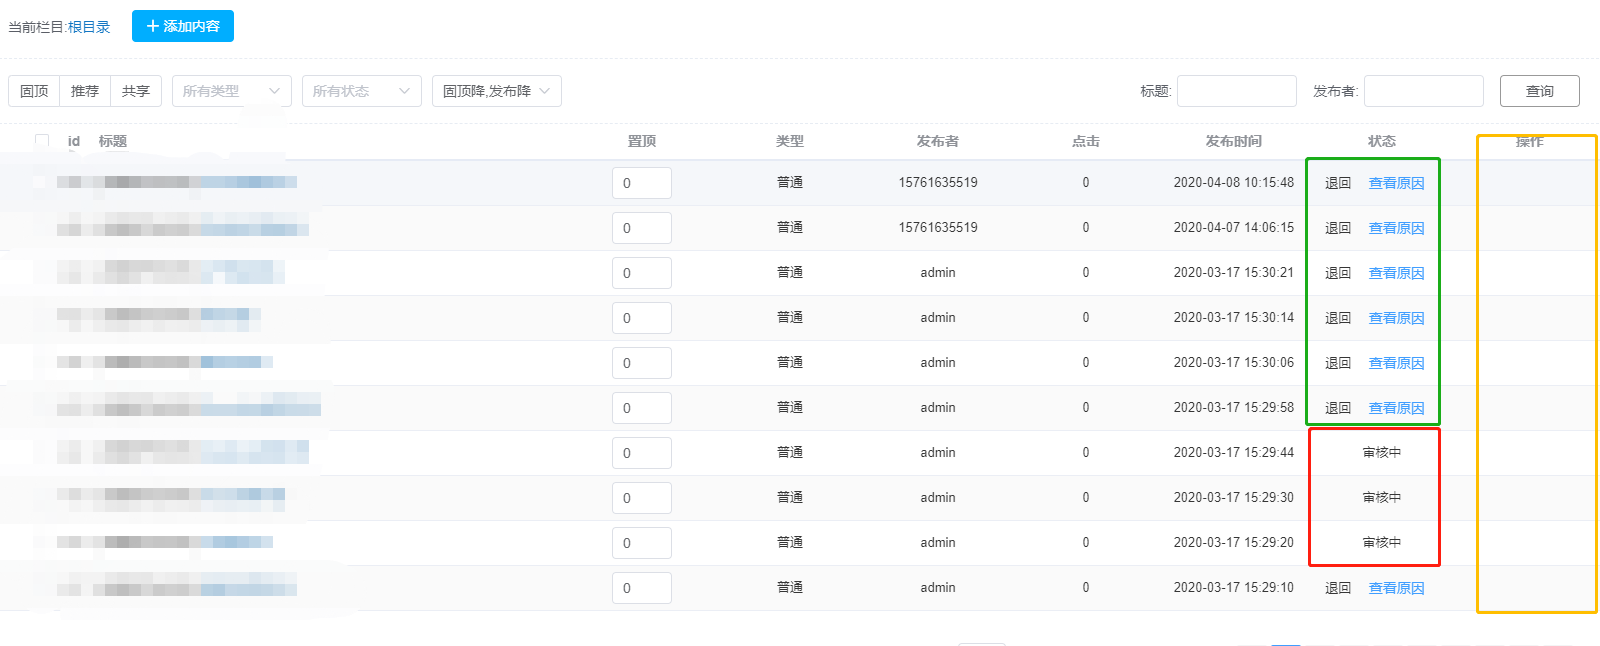Toggle the 推荐 filter button
This screenshot has width=1600, height=646.
pos(85,91)
